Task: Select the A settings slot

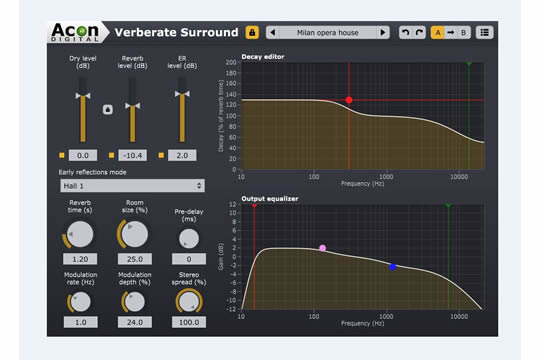Action: click(438, 32)
